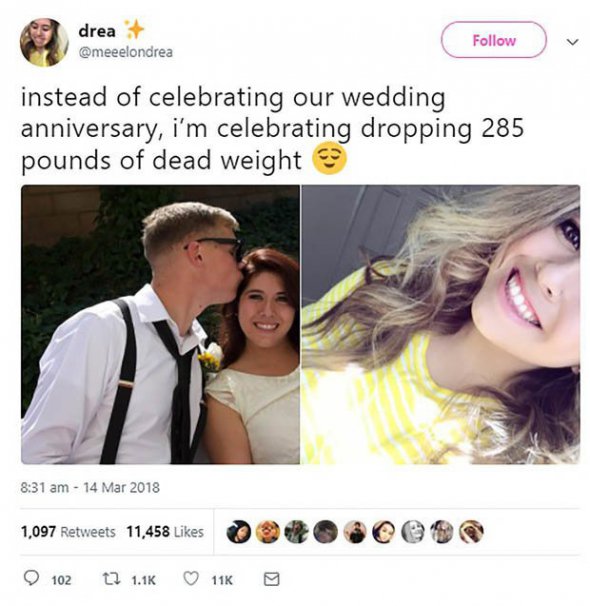
Task: Click last liker avatar in row
Action: [x=471, y=532]
